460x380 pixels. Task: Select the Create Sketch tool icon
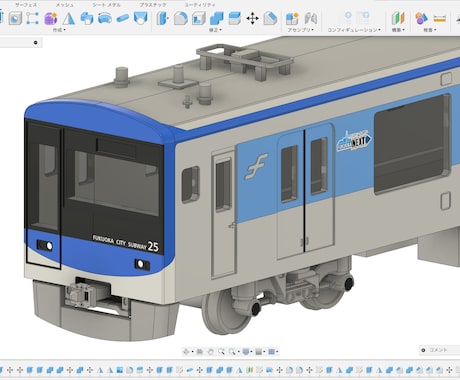pyautogui.click(x=32, y=18)
